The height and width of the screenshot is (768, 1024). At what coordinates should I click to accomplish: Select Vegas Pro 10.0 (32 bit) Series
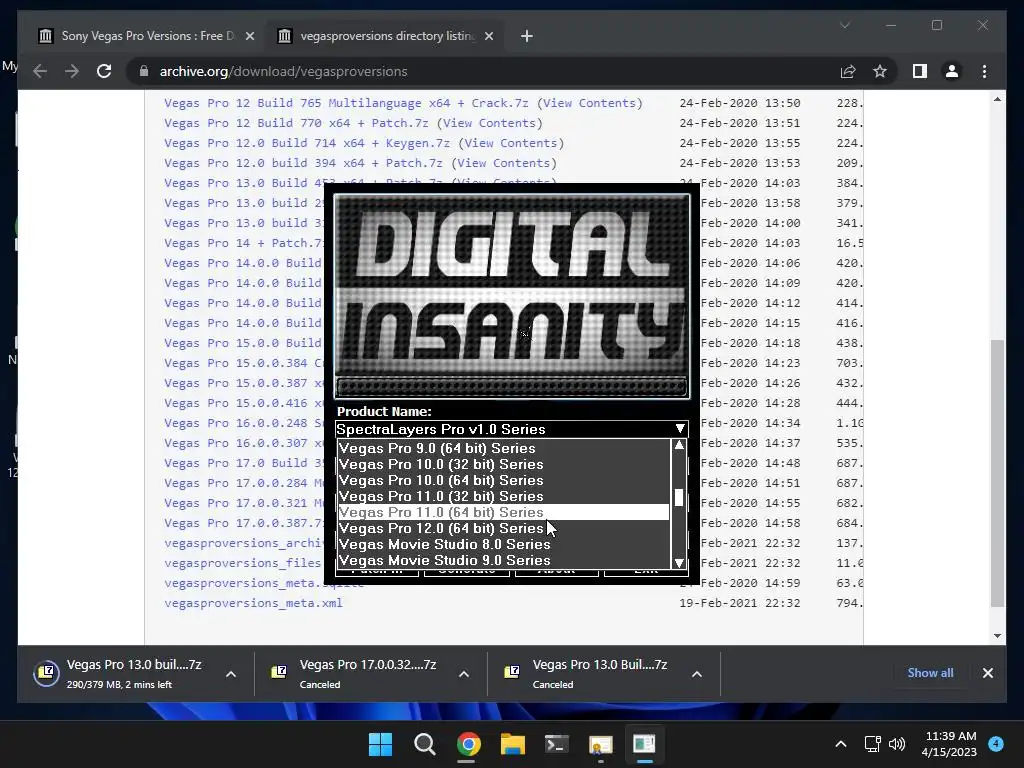504,464
